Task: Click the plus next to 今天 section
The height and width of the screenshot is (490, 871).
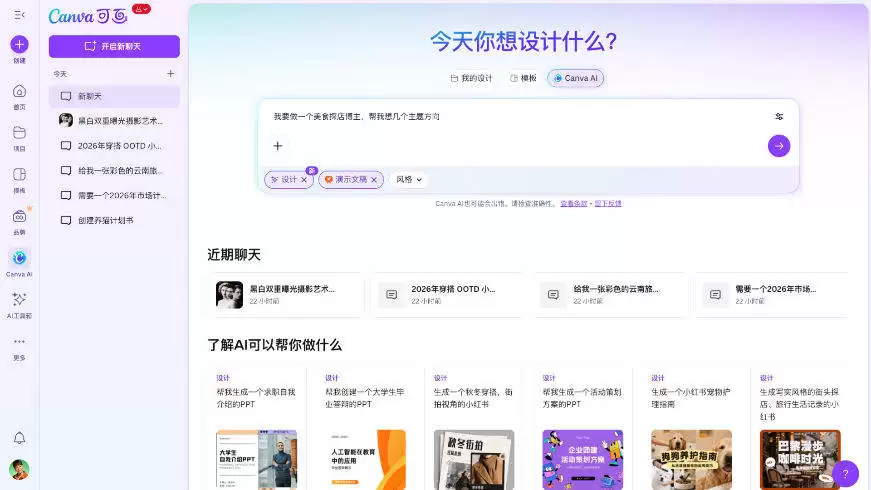Action: coord(170,74)
